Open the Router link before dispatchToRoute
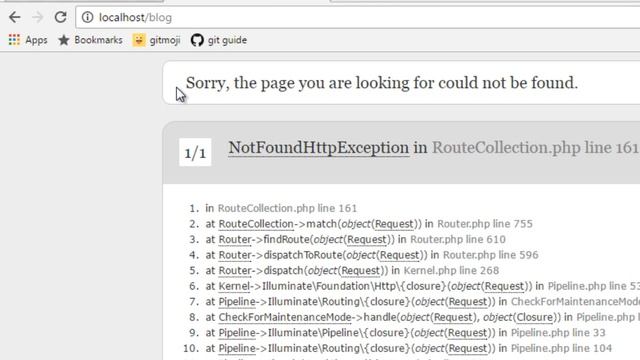The width and height of the screenshot is (640, 360). point(235,255)
